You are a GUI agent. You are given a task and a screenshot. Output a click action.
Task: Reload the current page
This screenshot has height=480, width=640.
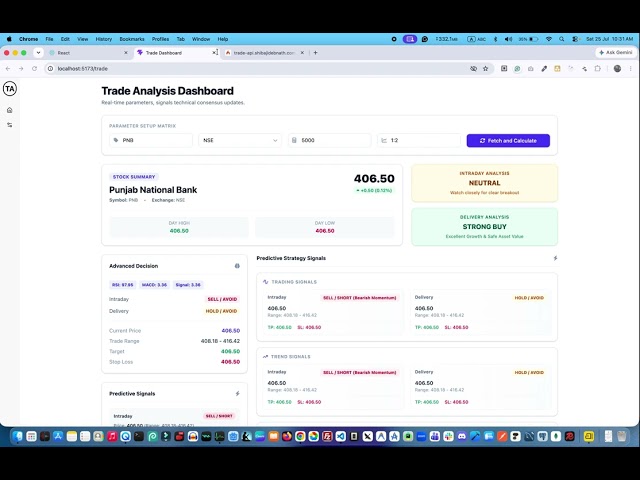click(35, 69)
